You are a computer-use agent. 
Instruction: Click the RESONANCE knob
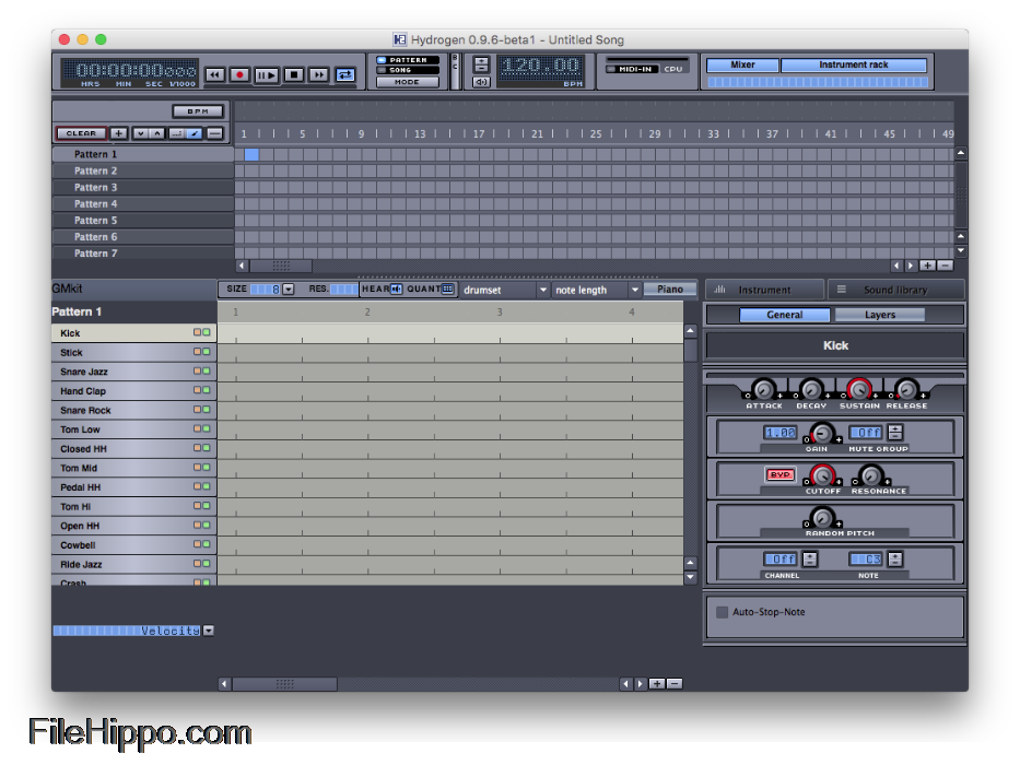coord(870,476)
